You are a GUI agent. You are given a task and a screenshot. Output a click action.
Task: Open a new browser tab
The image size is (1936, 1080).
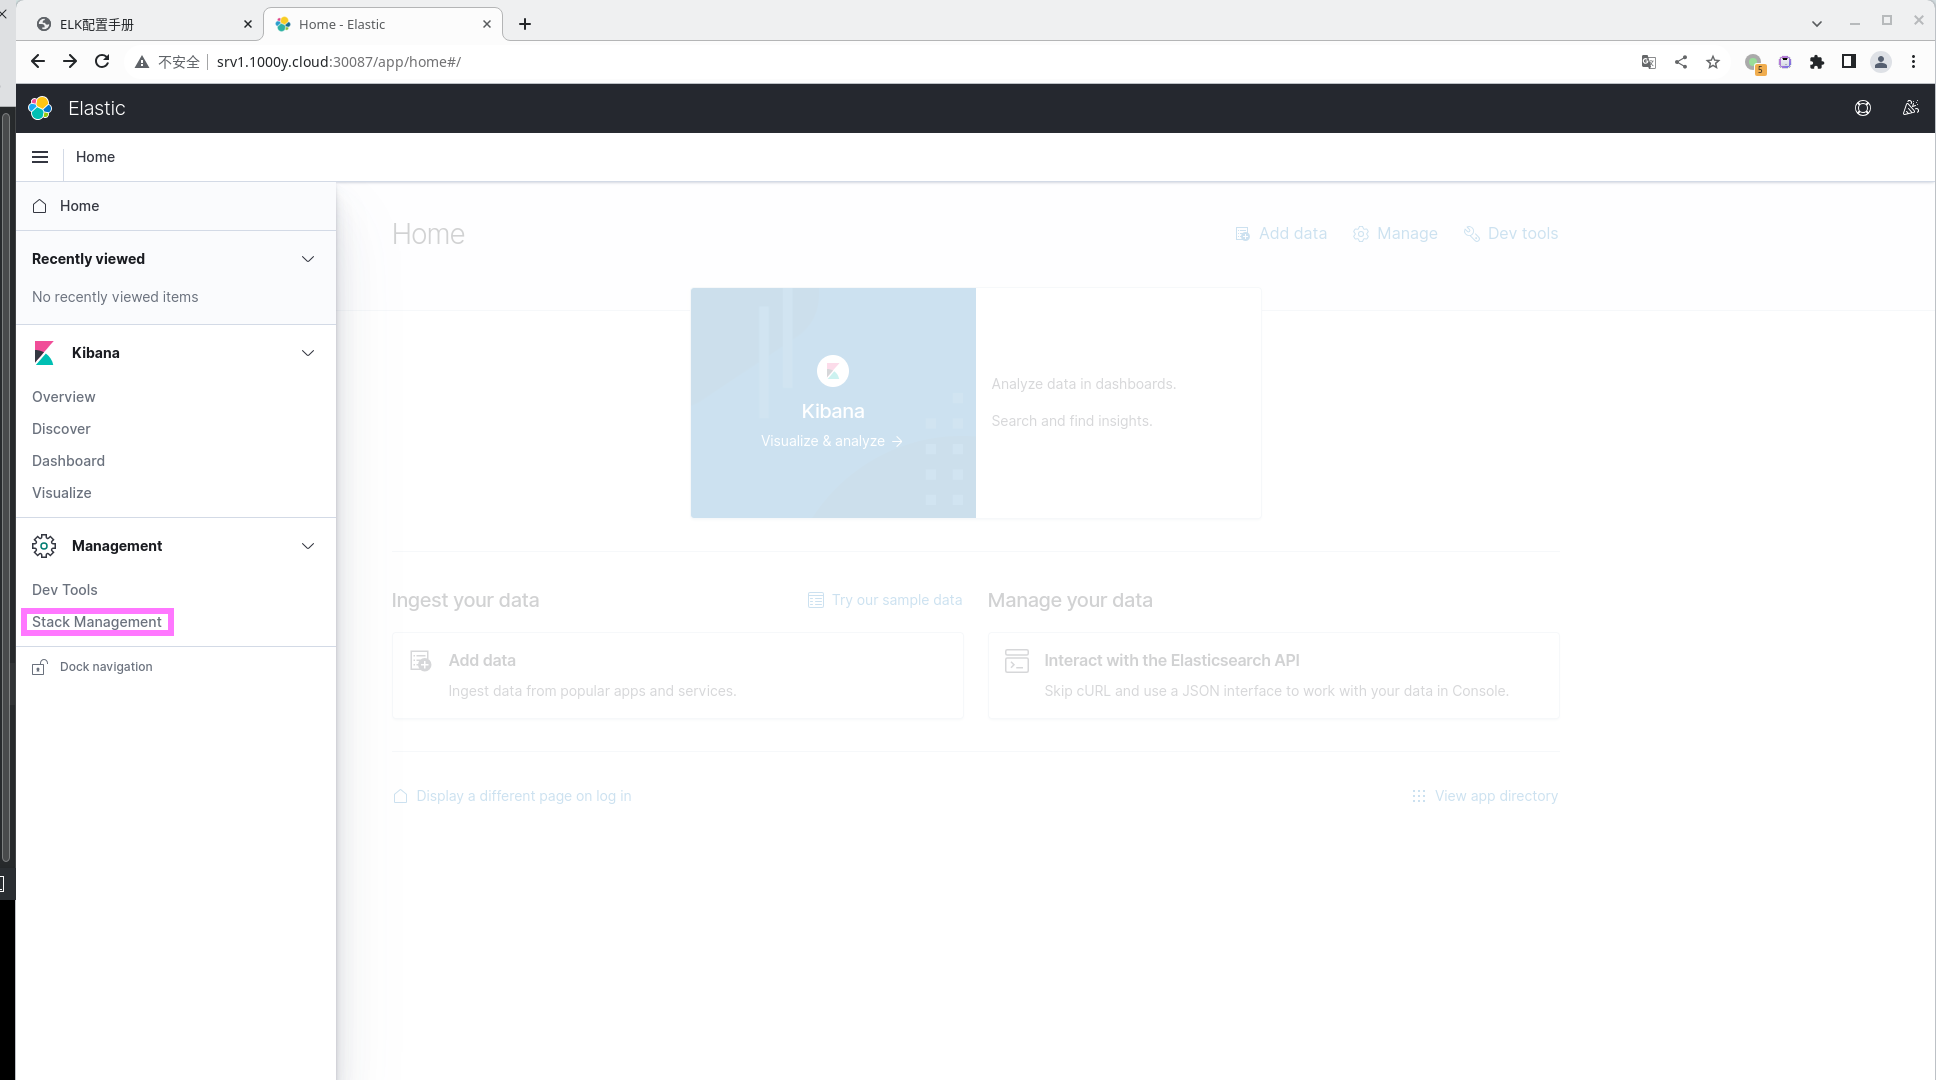(525, 24)
